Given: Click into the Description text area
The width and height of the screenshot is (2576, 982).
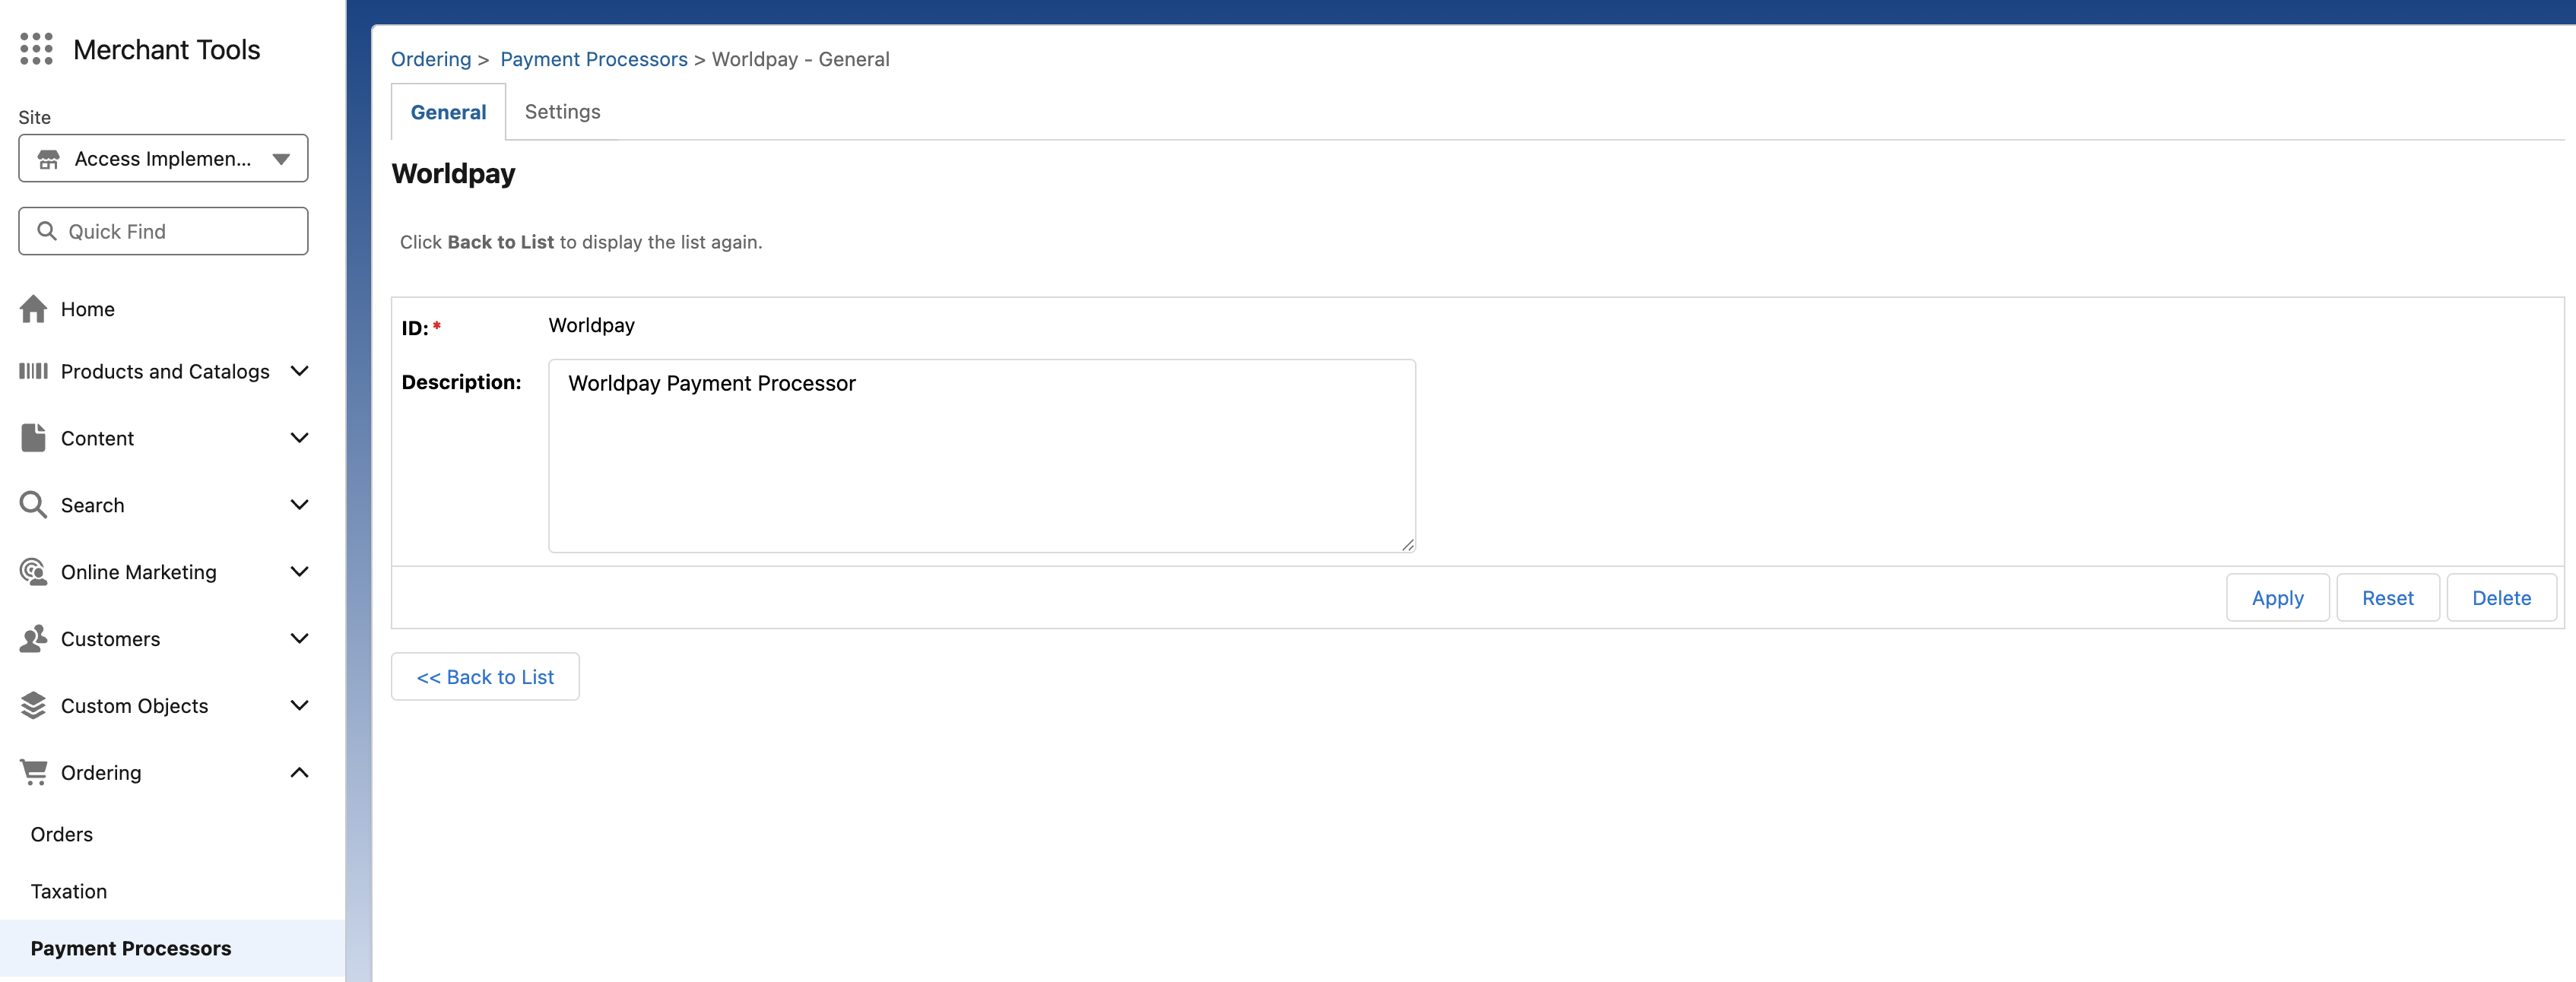Looking at the screenshot, I should click(x=981, y=456).
